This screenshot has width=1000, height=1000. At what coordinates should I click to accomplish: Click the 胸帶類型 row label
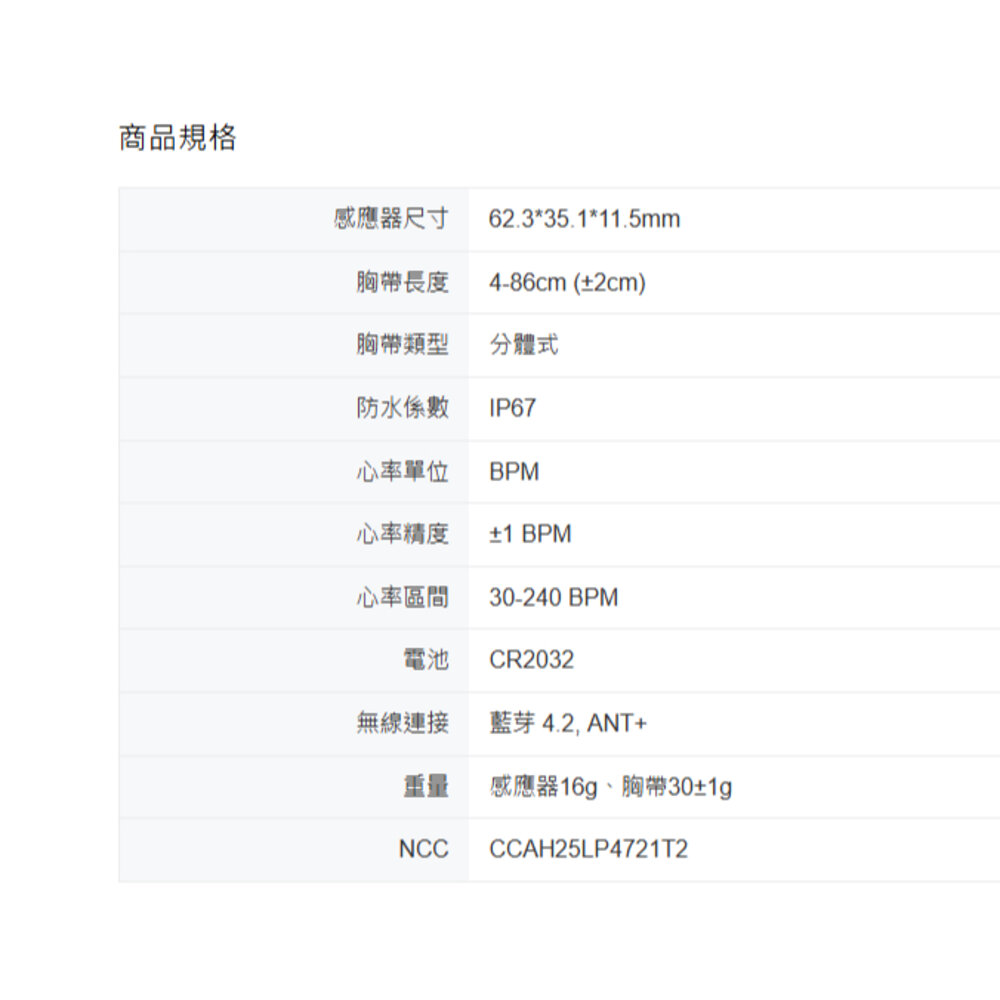point(402,345)
